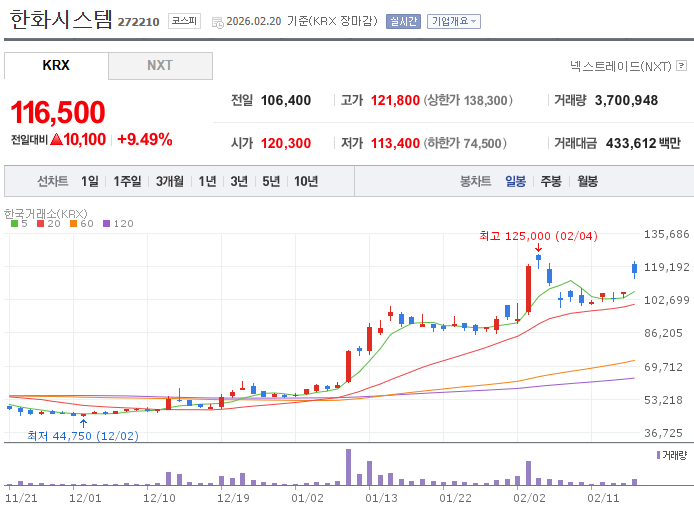Click the date text 2026.02.20 기준(KRX 장마감)
This screenshot has height=509, width=694.
tap(302, 21)
